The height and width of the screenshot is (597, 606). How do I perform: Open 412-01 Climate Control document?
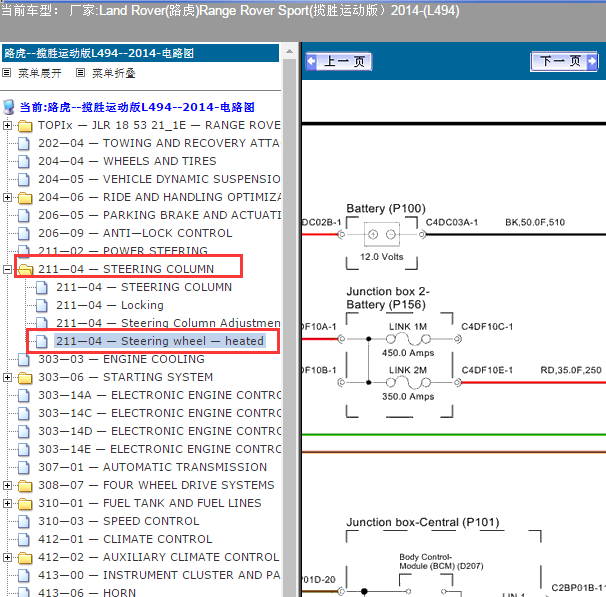point(125,539)
